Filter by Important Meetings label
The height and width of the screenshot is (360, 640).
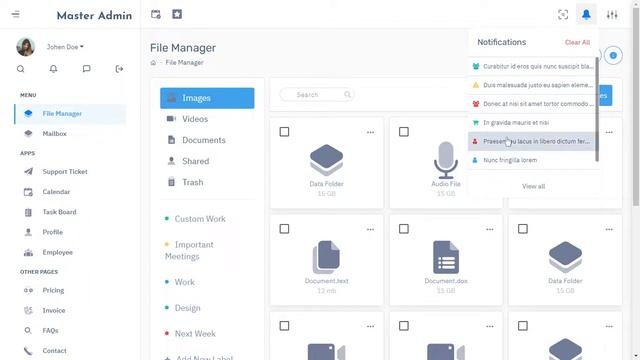pos(189,251)
